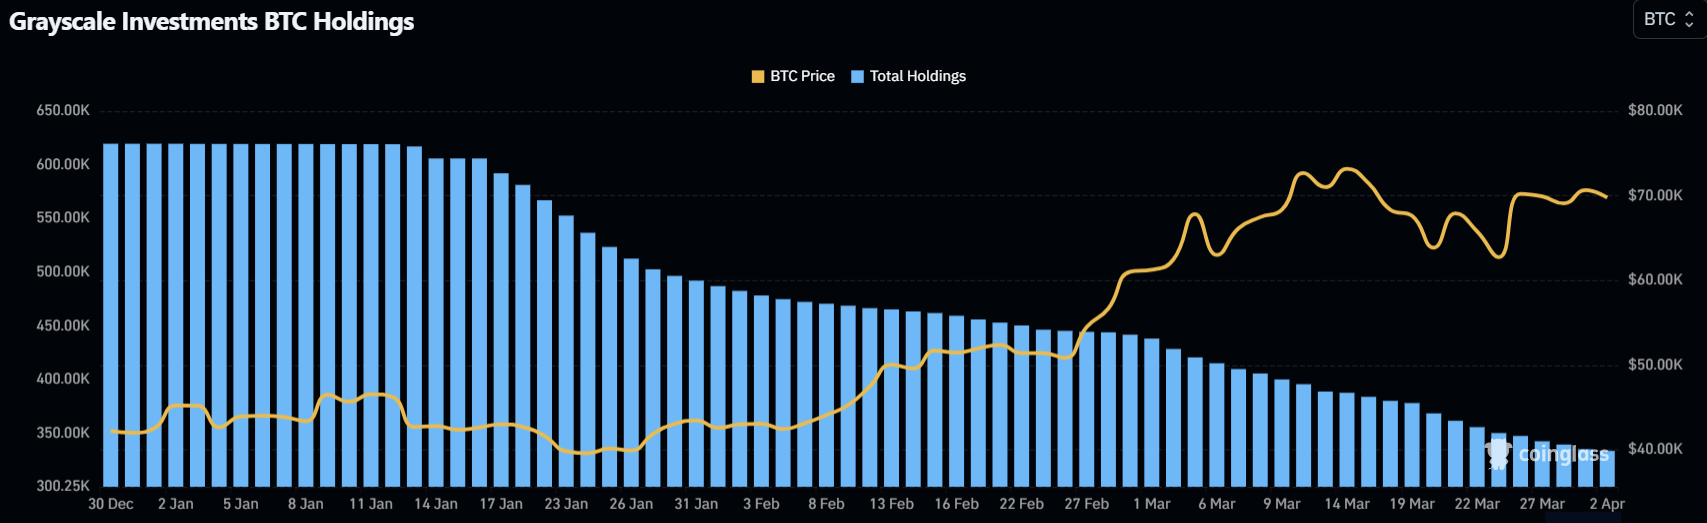The image size is (1707, 523).
Task: Select the 22 Feb x-axis label
Action: coord(1021,504)
